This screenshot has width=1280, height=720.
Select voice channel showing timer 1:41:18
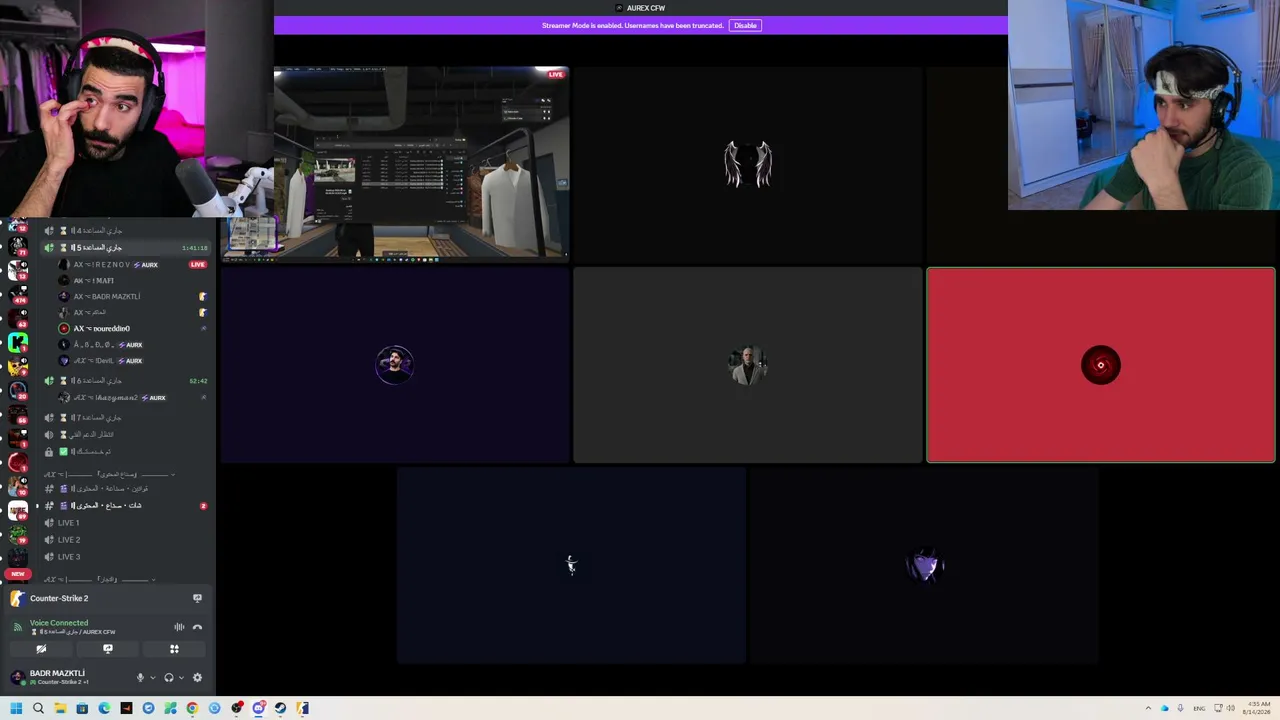pos(125,247)
